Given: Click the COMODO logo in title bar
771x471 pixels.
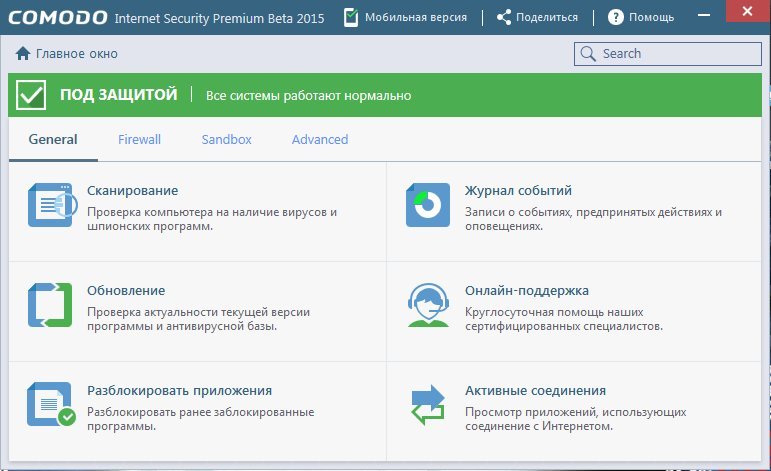Looking at the screenshot, I should pyautogui.click(x=58, y=18).
